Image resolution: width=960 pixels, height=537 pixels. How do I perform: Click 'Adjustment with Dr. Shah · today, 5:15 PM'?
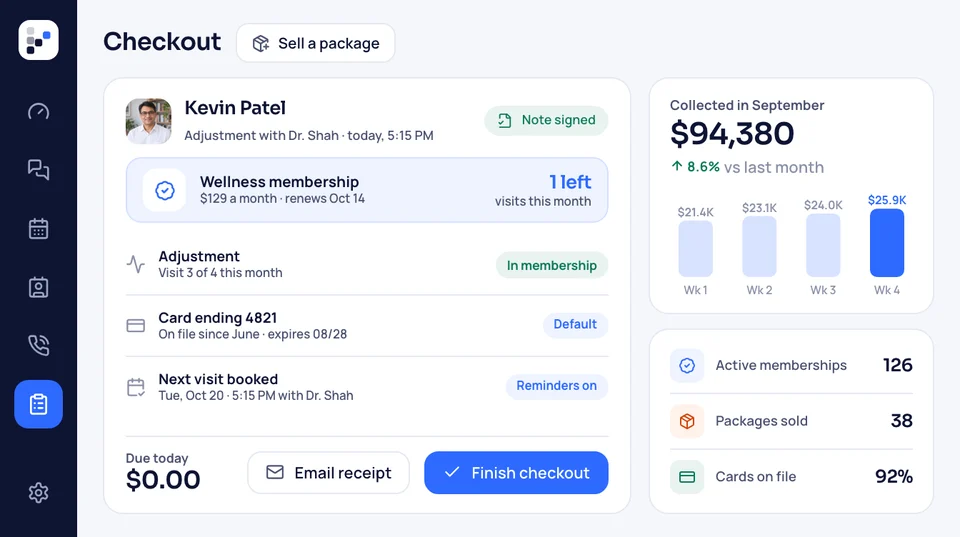tap(309, 135)
